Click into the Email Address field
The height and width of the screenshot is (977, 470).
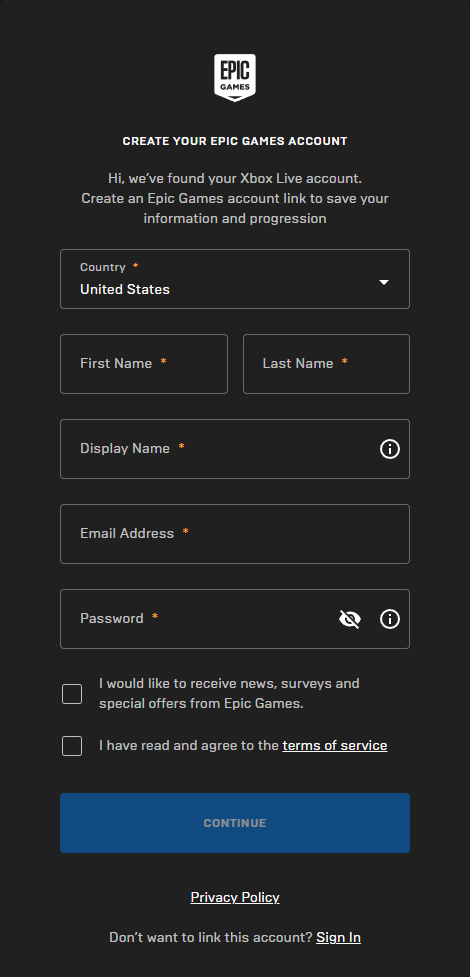click(235, 534)
